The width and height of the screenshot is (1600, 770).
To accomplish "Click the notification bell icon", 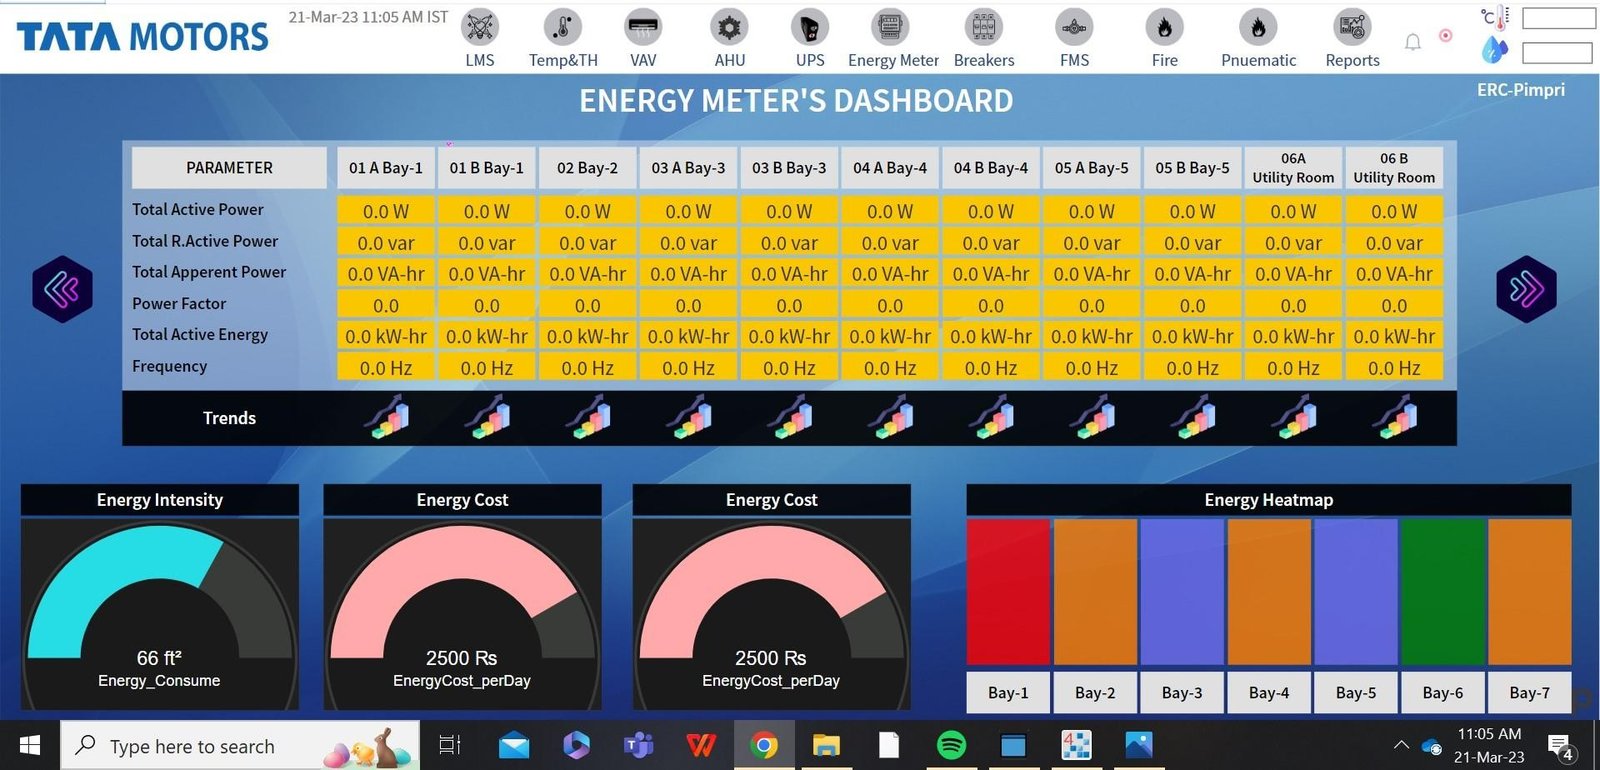I will click(1412, 42).
